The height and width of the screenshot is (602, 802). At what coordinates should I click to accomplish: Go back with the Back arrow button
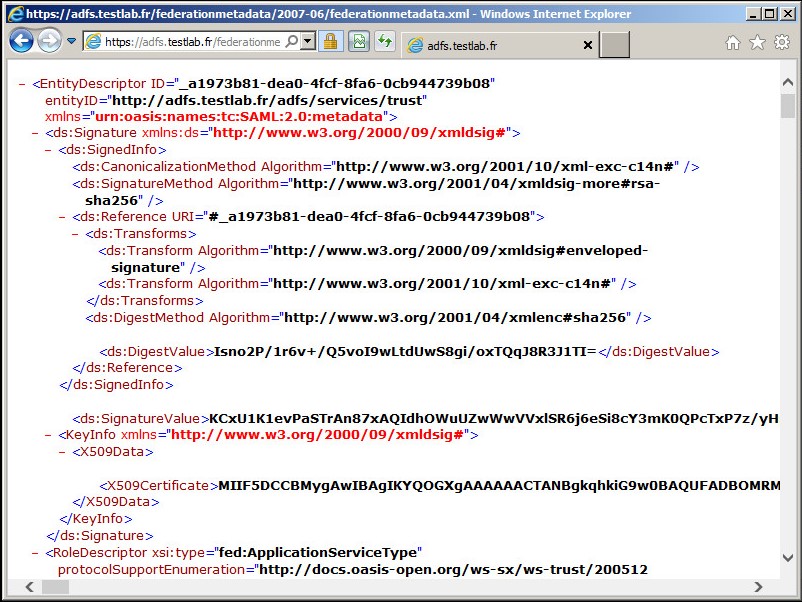point(21,41)
